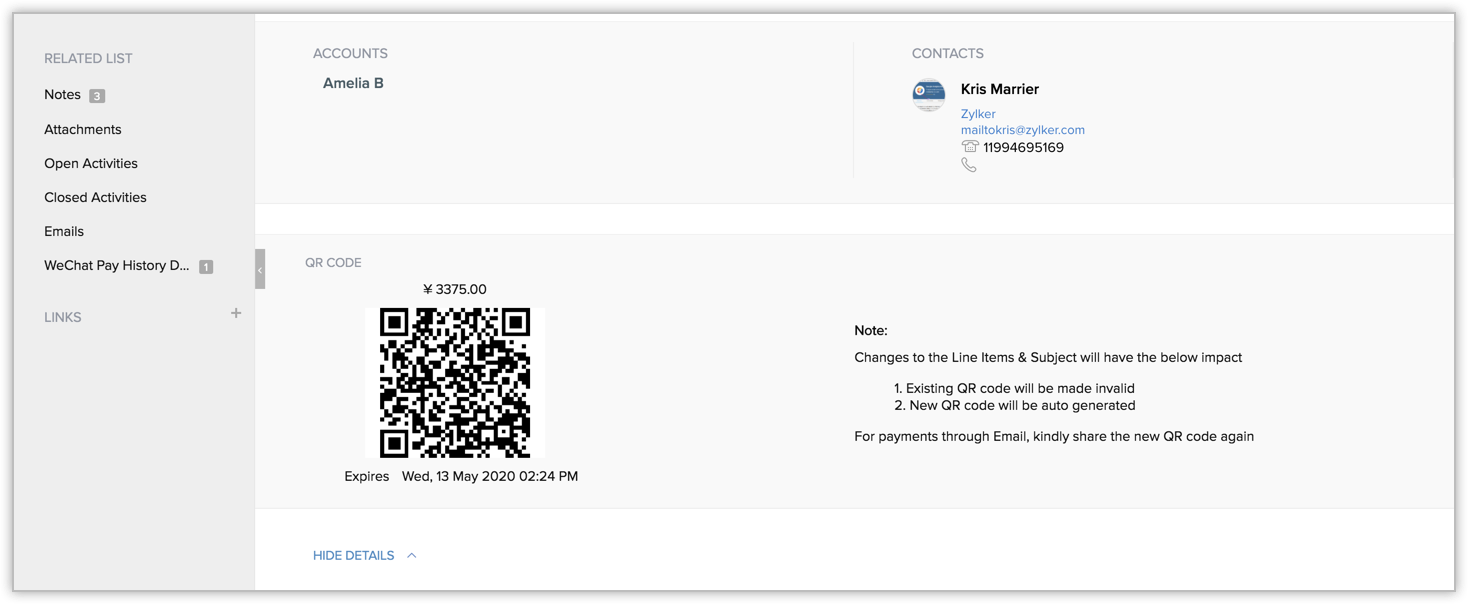The width and height of the screenshot is (1468, 604).
Task: Click the RELATED LIST heading
Action: 88,58
